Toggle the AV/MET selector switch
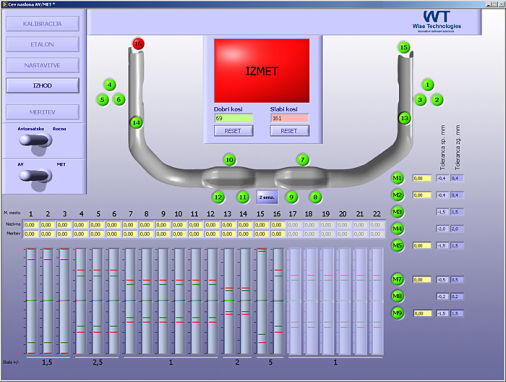This screenshot has height=382, width=506. [35, 176]
